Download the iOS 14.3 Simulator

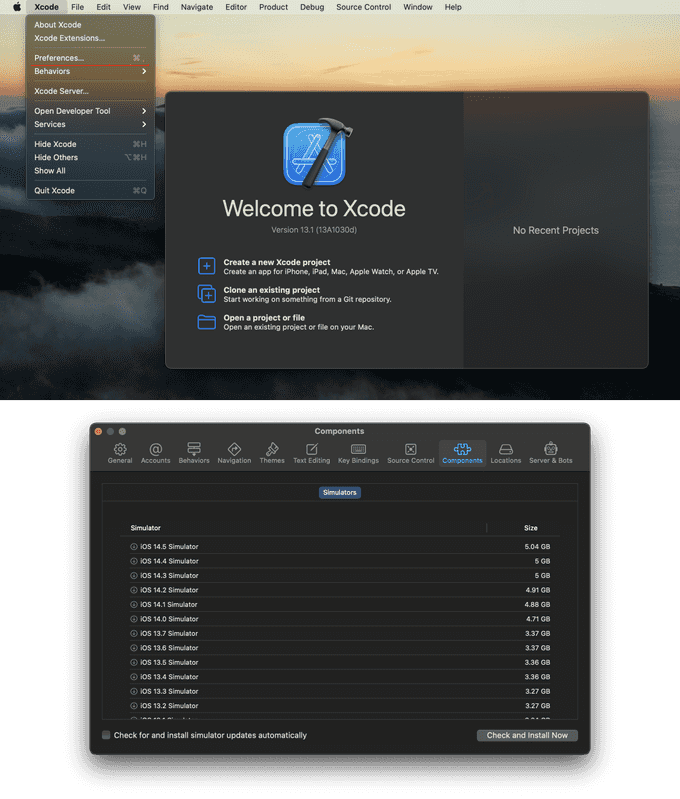click(134, 575)
